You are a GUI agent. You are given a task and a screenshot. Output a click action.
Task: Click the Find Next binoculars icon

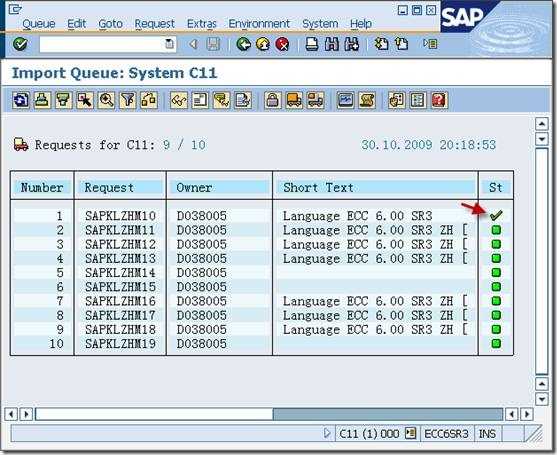pos(352,44)
